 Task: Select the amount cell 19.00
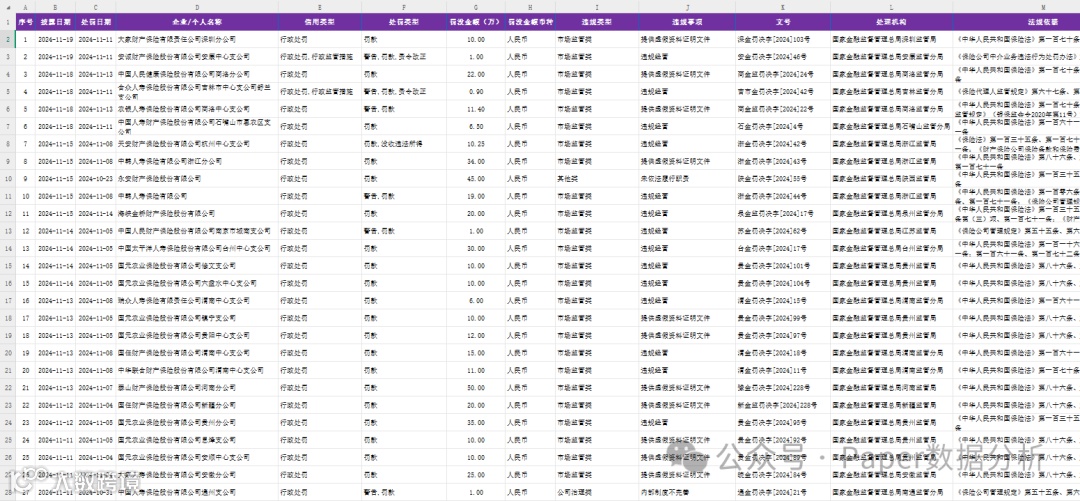(x=476, y=196)
